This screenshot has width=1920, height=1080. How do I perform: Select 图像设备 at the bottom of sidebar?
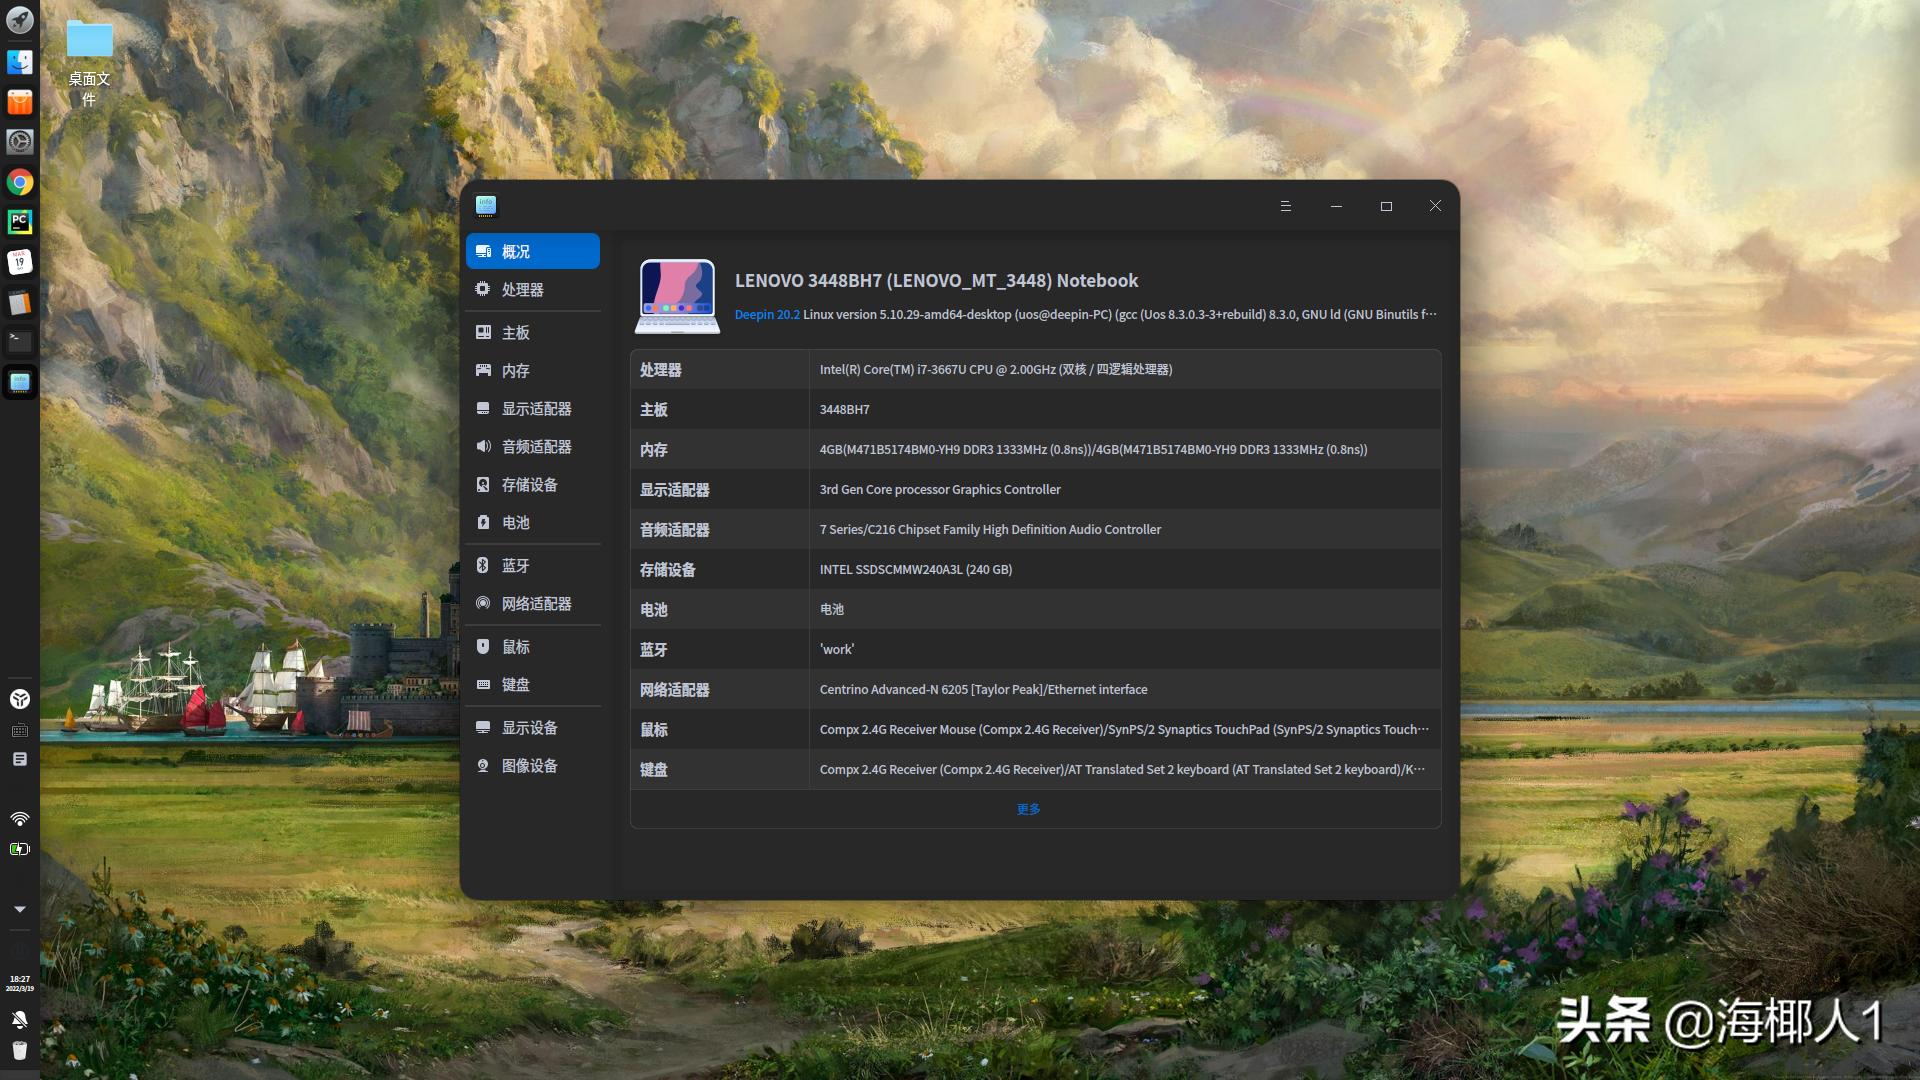tap(530, 765)
